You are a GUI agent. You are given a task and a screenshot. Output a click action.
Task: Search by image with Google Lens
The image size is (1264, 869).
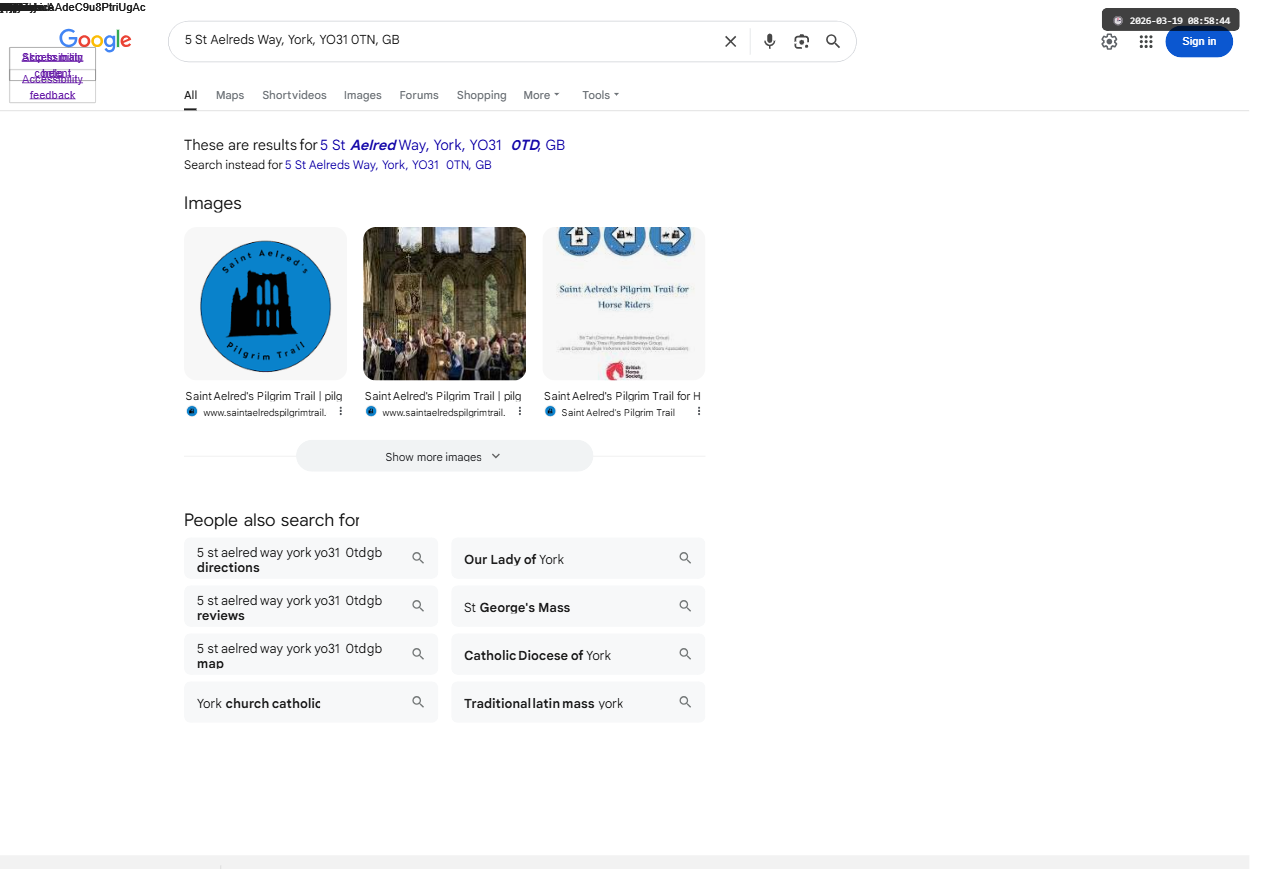801,41
